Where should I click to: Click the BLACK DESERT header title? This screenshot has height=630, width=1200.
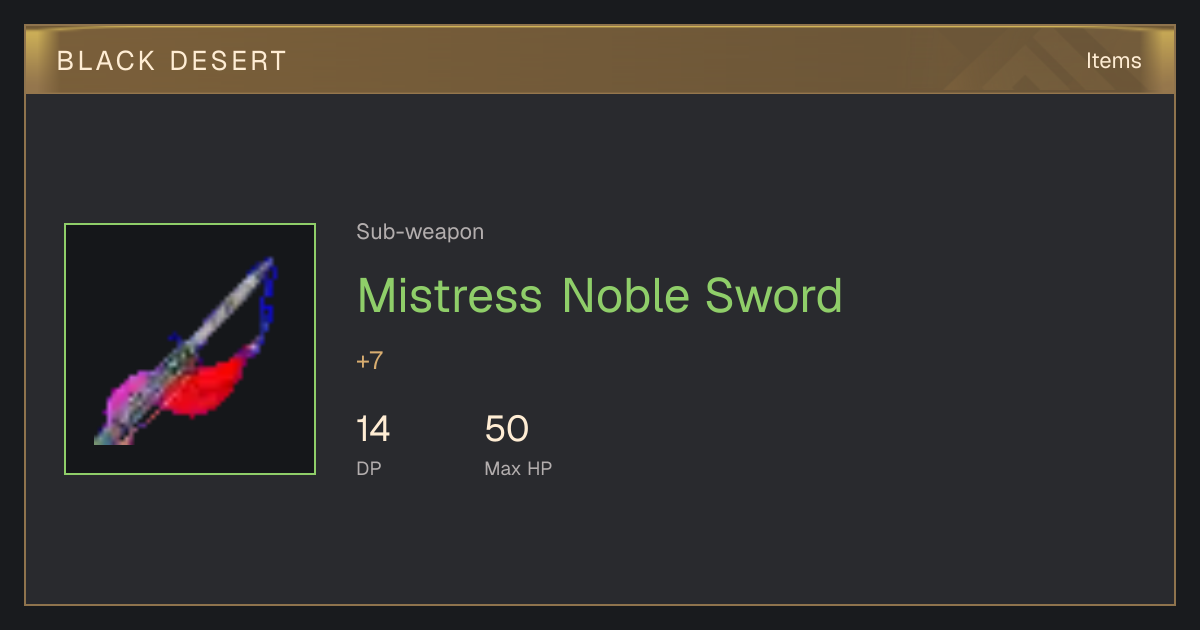pyautogui.click(x=171, y=61)
